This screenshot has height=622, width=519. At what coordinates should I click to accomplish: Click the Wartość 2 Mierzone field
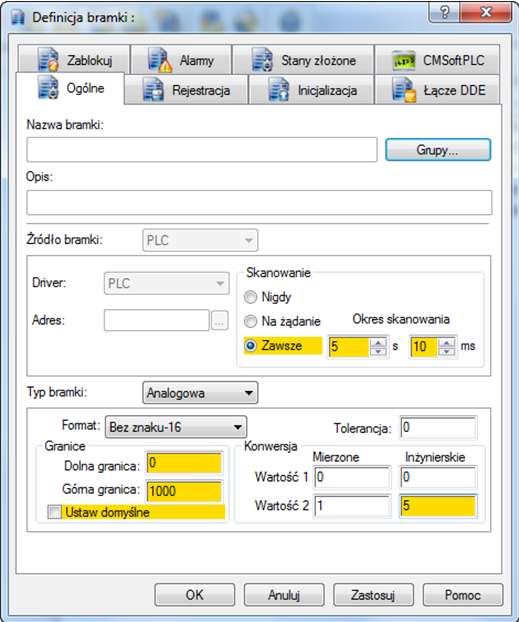click(x=352, y=505)
